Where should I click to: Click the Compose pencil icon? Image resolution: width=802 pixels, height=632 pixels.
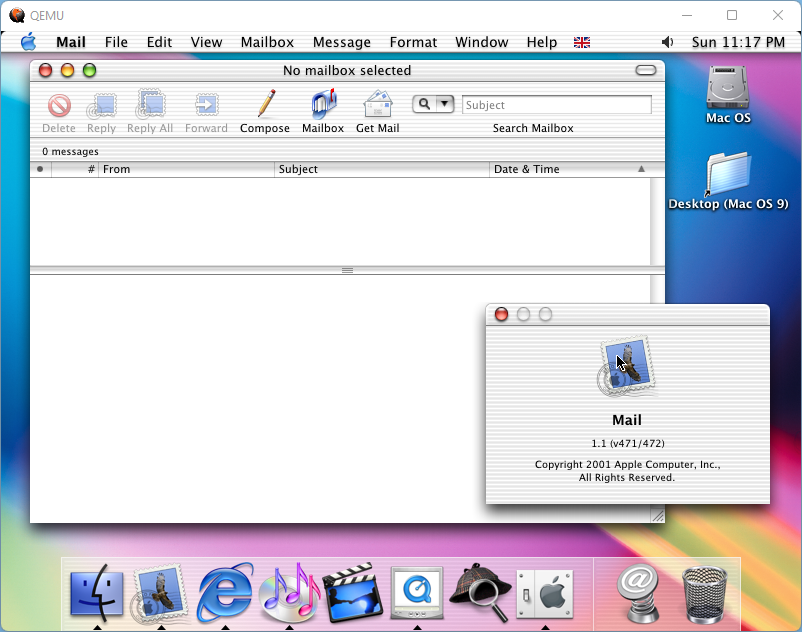tap(265, 105)
